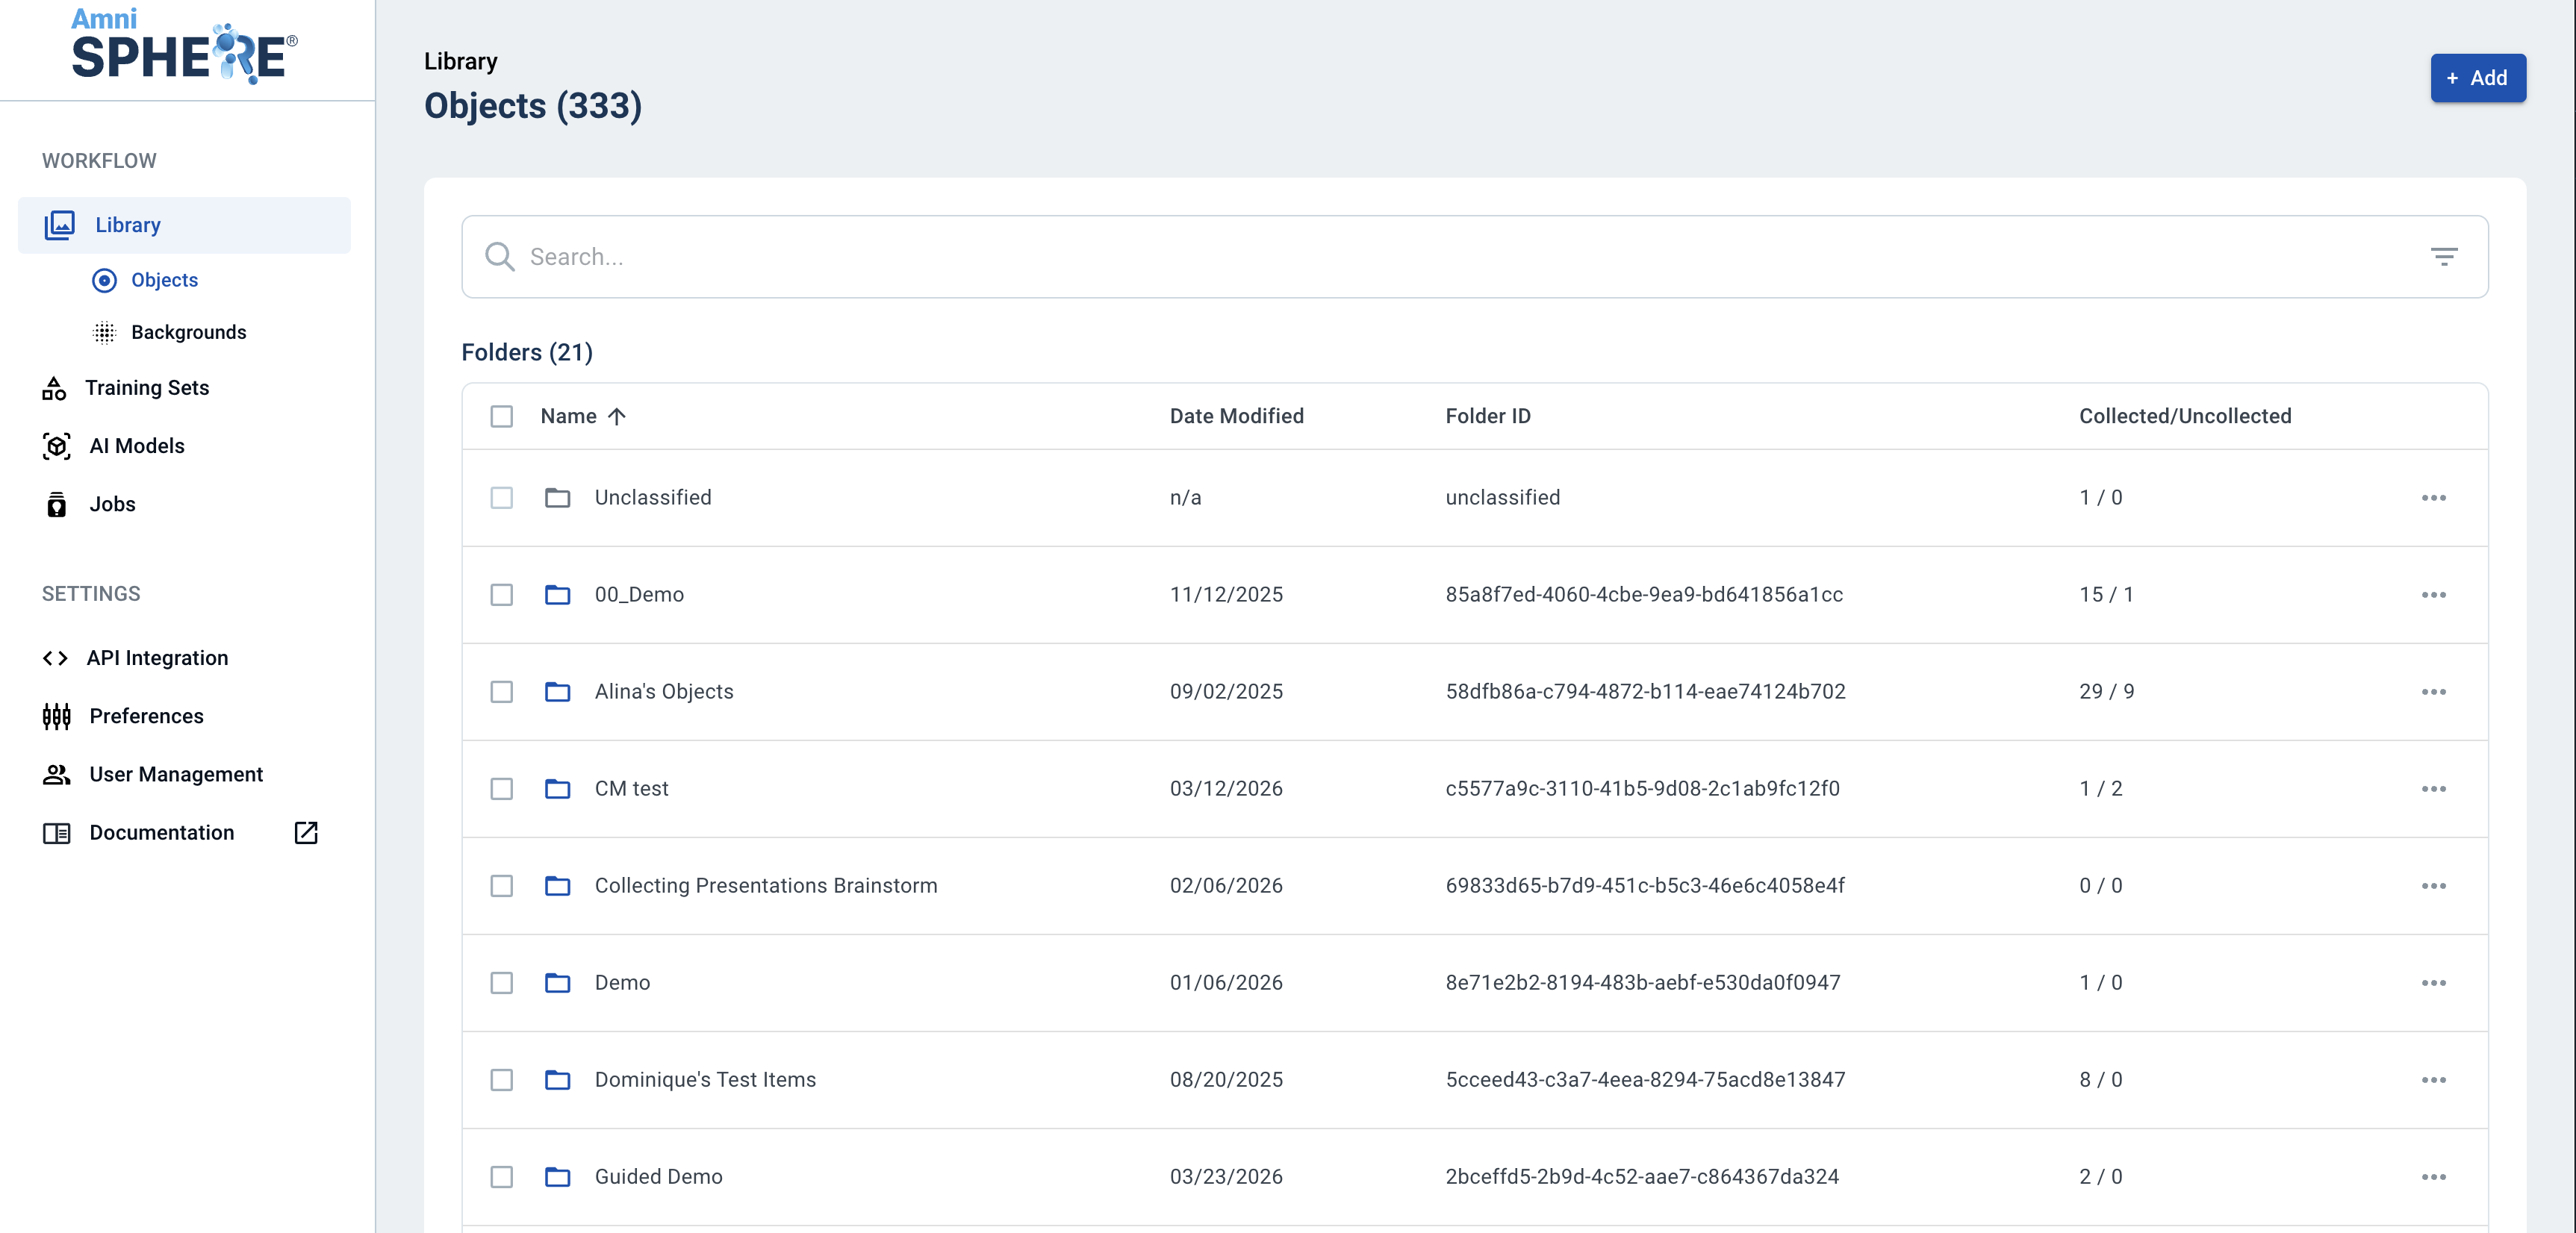
Task: Open the external Documentation link icon
Action: coord(306,832)
